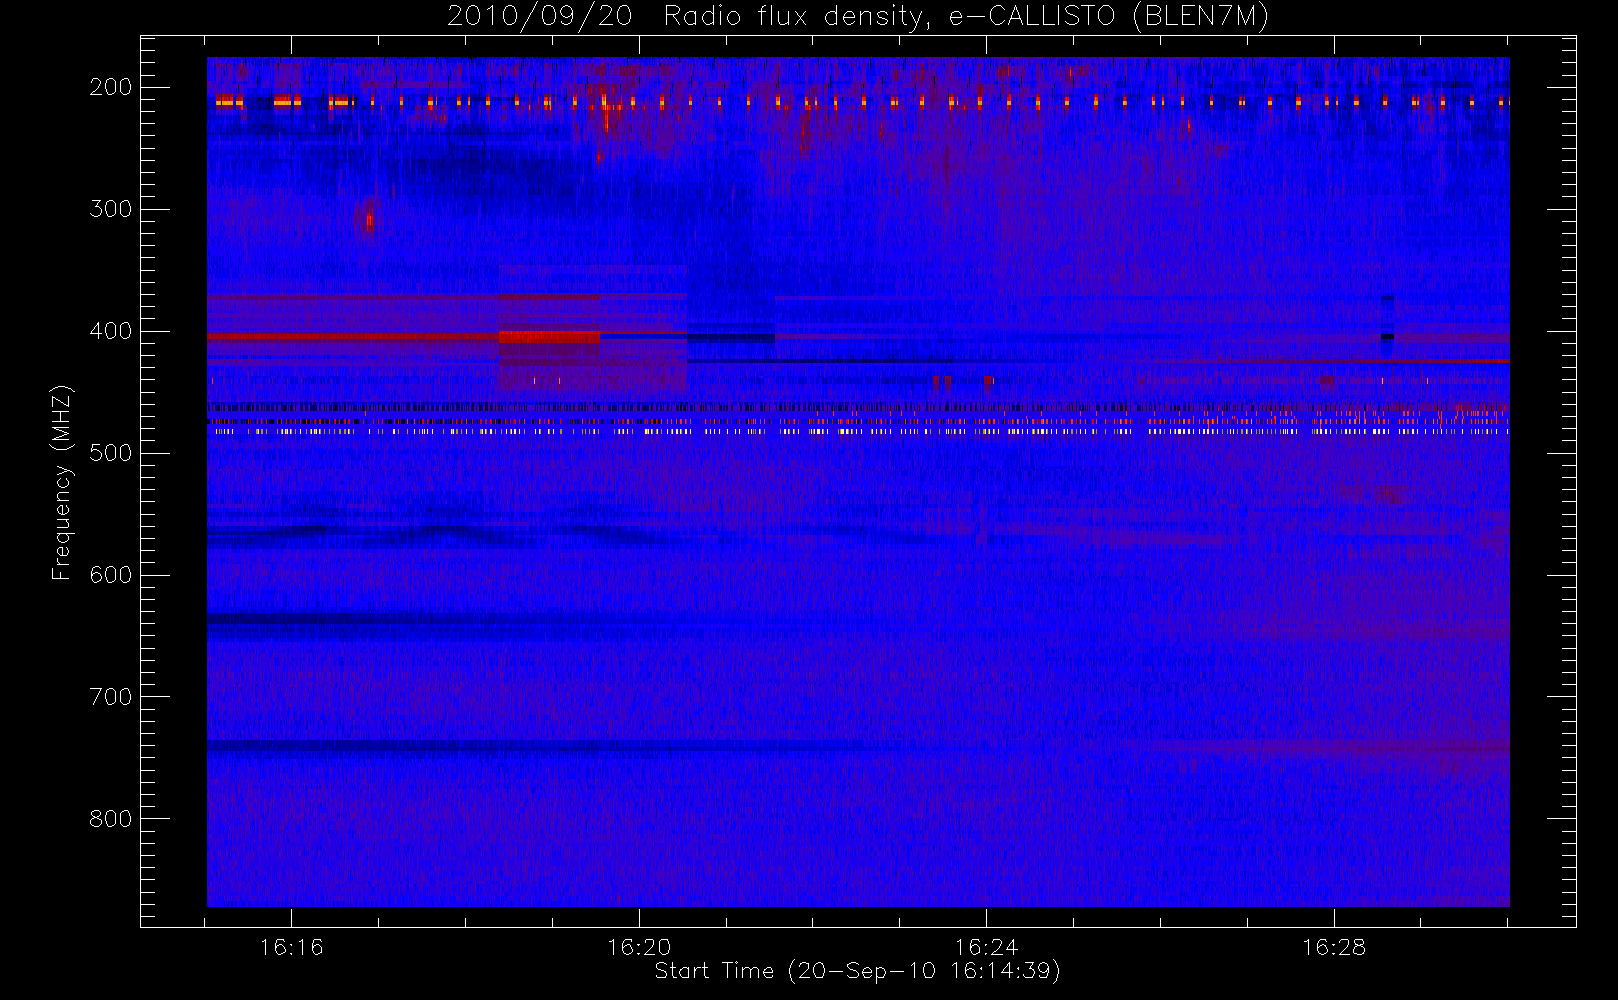The width and height of the screenshot is (1618, 1000).
Task: Click the 500 frequency axis label
Action: [111, 453]
